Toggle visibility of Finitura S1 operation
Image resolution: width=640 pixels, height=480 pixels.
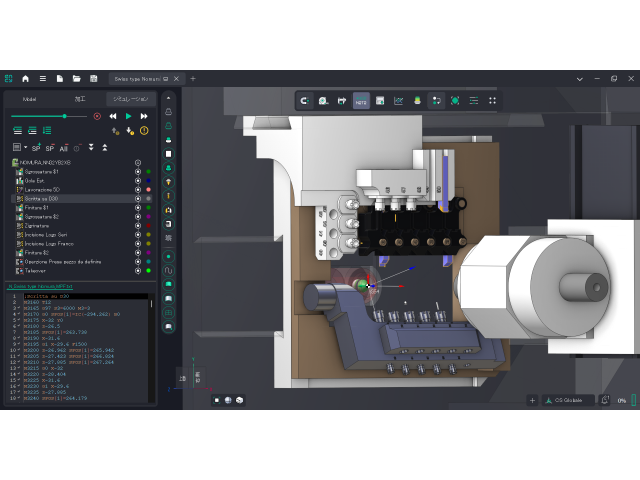[138, 207]
